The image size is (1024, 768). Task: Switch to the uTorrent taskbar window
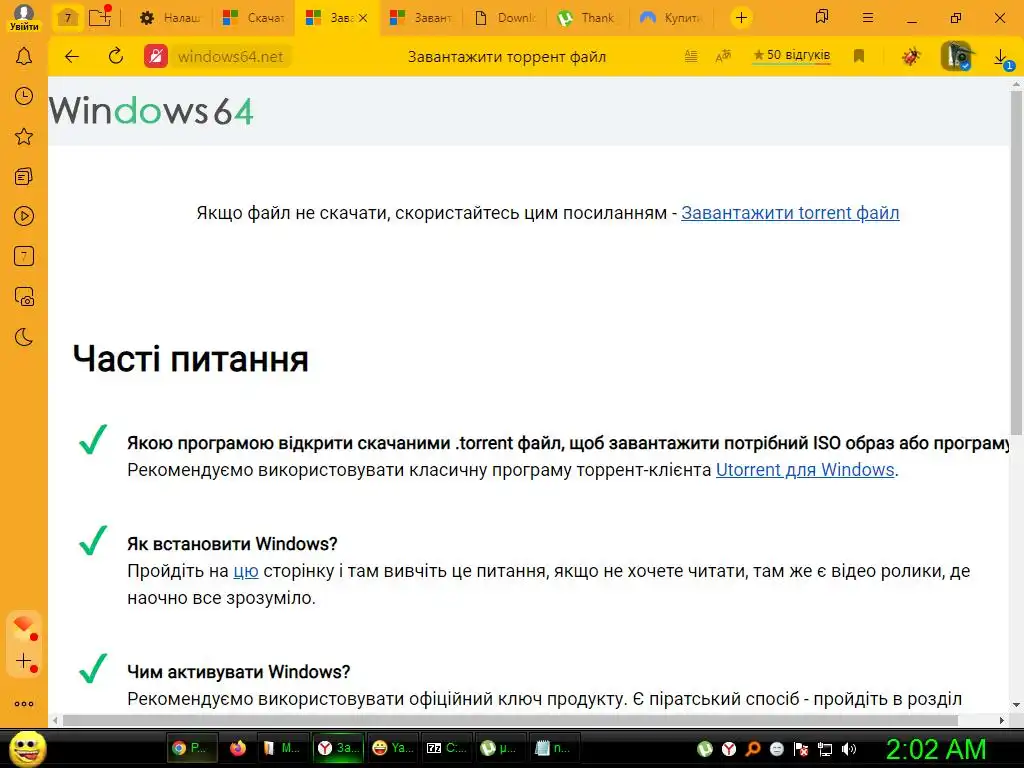[498, 748]
